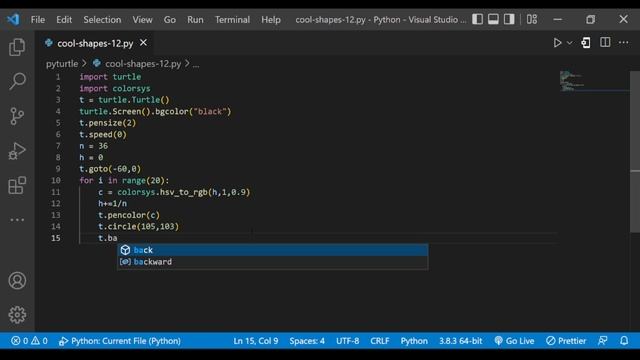640x360 pixels.
Task: Open the Explorer view in activity bar
Action: pyautogui.click(x=17, y=47)
